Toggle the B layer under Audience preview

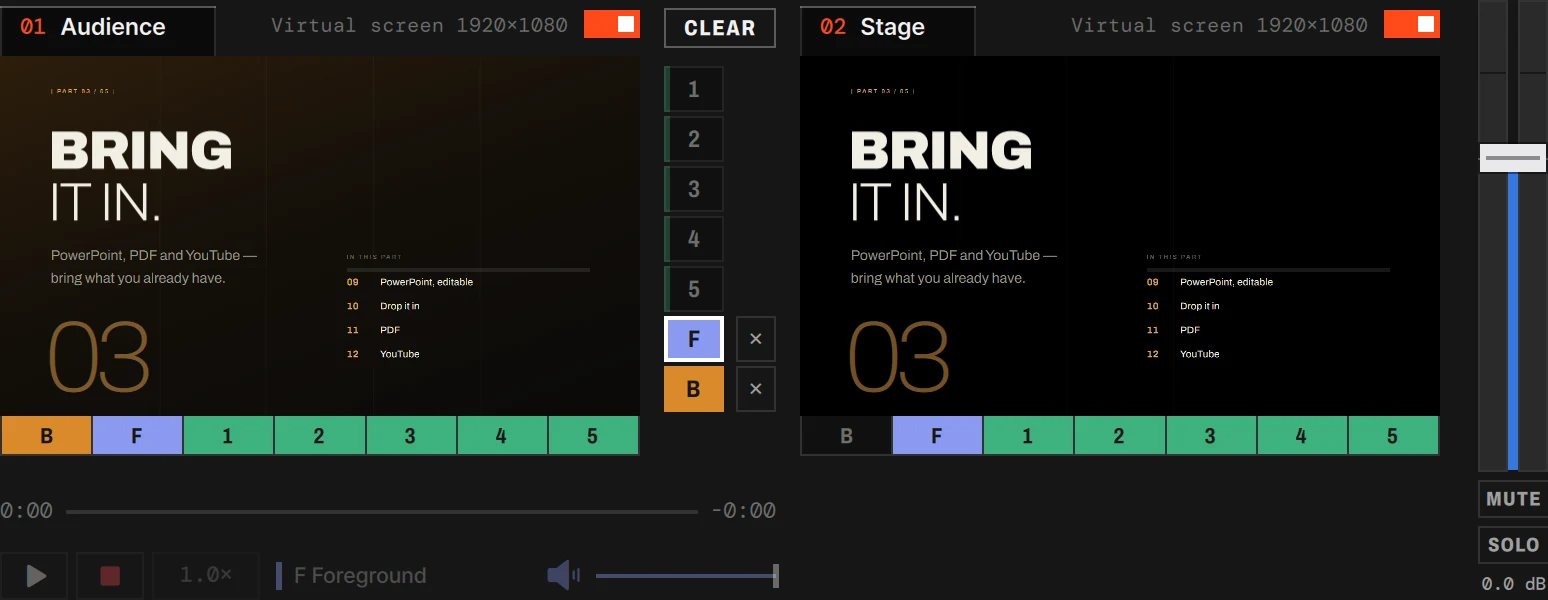(x=46, y=436)
